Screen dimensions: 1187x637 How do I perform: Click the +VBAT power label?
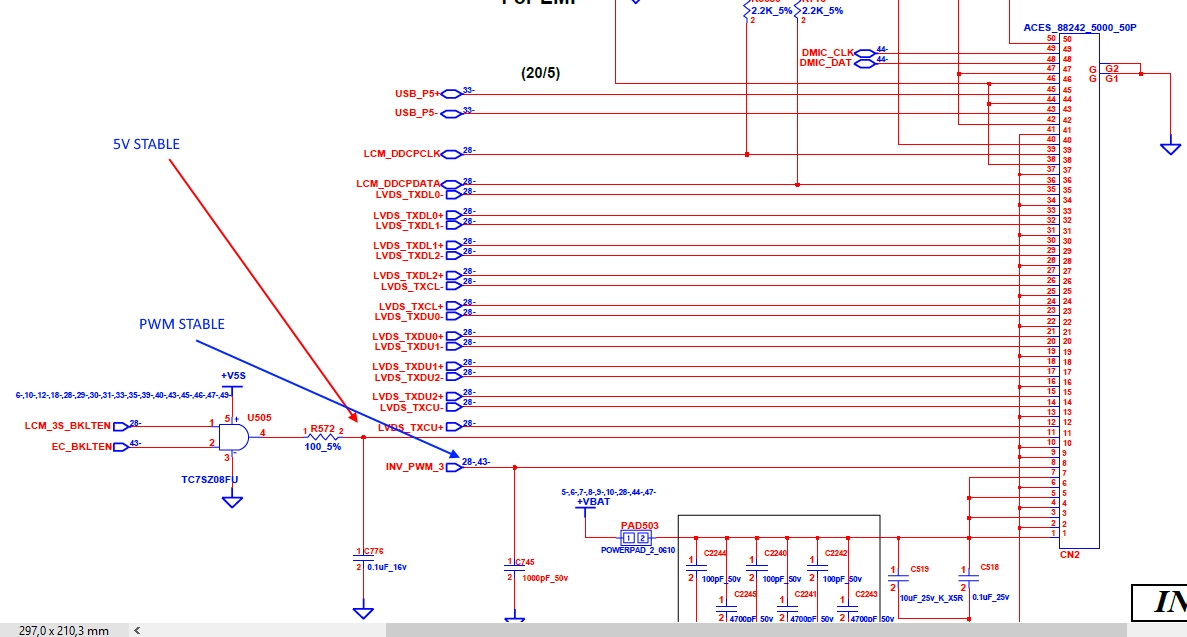[x=594, y=501]
